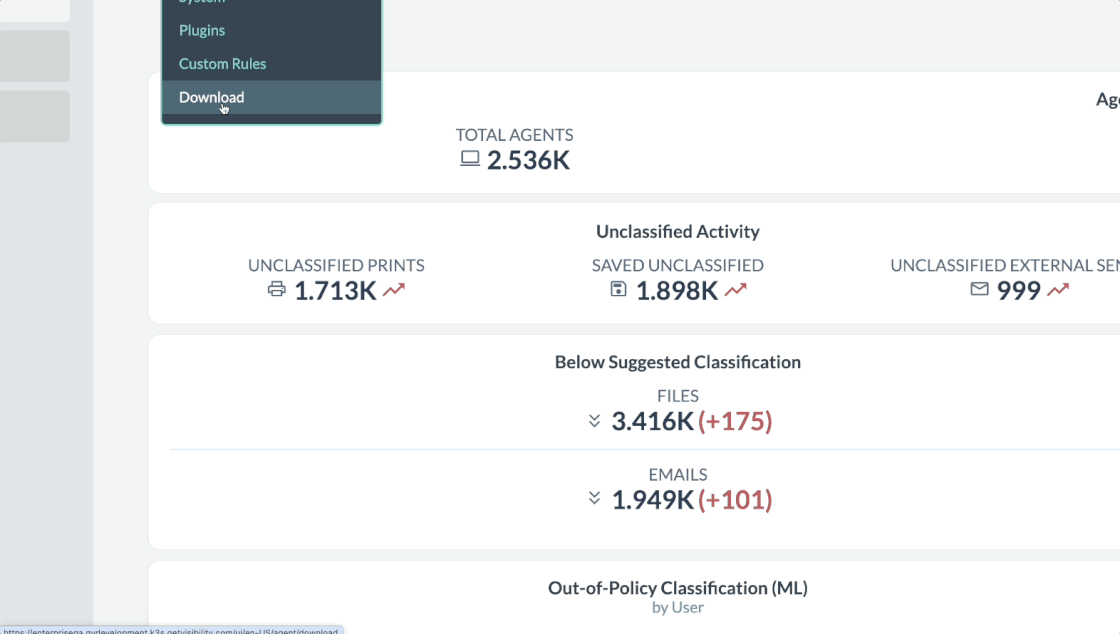This screenshot has width=1120, height=634.
Task: Click the double chevron beside Files 3.416K
Action: 595,421
